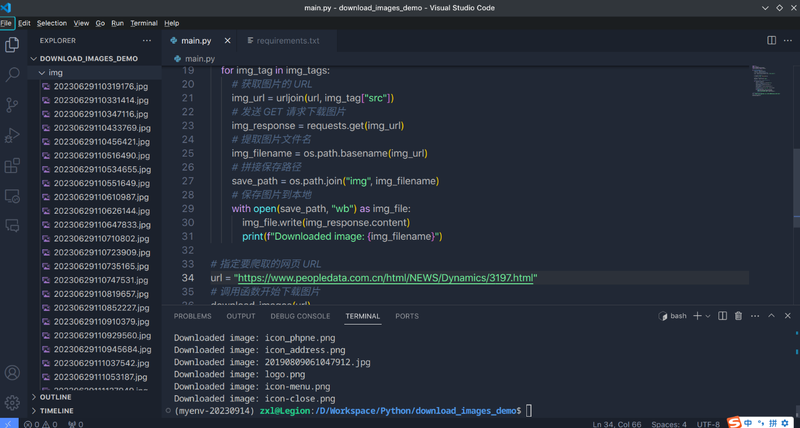Screen dimensions: 800x428
Task: Open the Terminal menu
Action: point(144,23)
